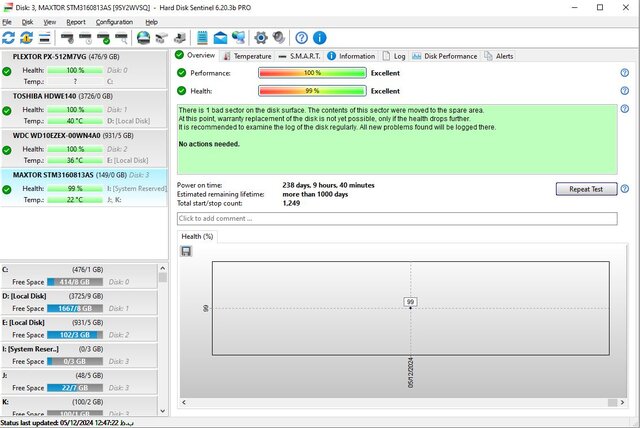Click the configuration gear icon in toolbar
This screenshot has height=428, width=640.
pos(260,37)
